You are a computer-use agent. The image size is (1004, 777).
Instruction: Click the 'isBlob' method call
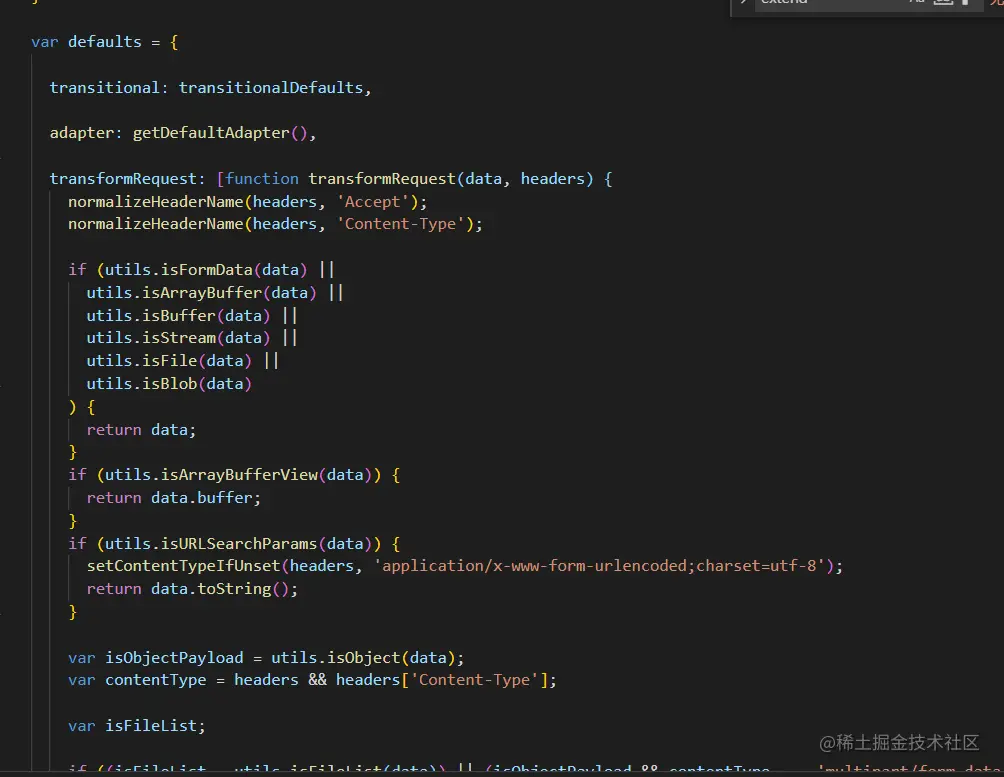(170, 384)
